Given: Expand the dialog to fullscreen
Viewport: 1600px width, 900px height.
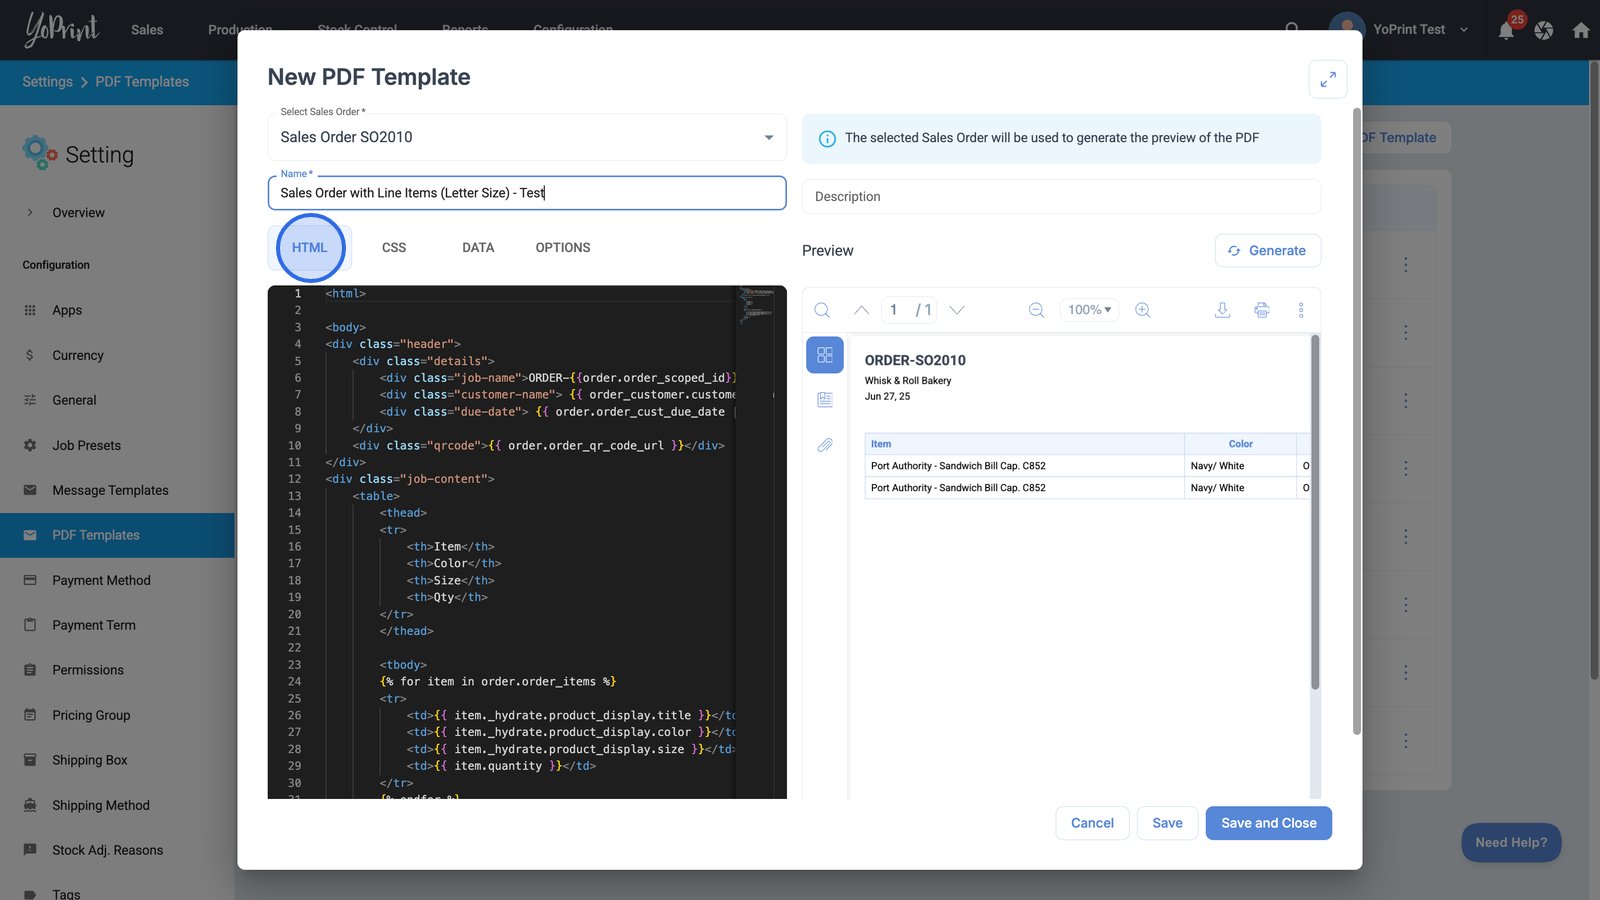Looking at the screenshot, I should point(1328,80).
